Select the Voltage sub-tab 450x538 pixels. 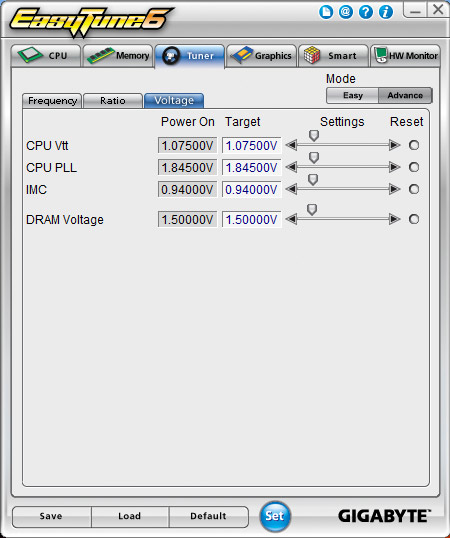(x=174, y=101)
